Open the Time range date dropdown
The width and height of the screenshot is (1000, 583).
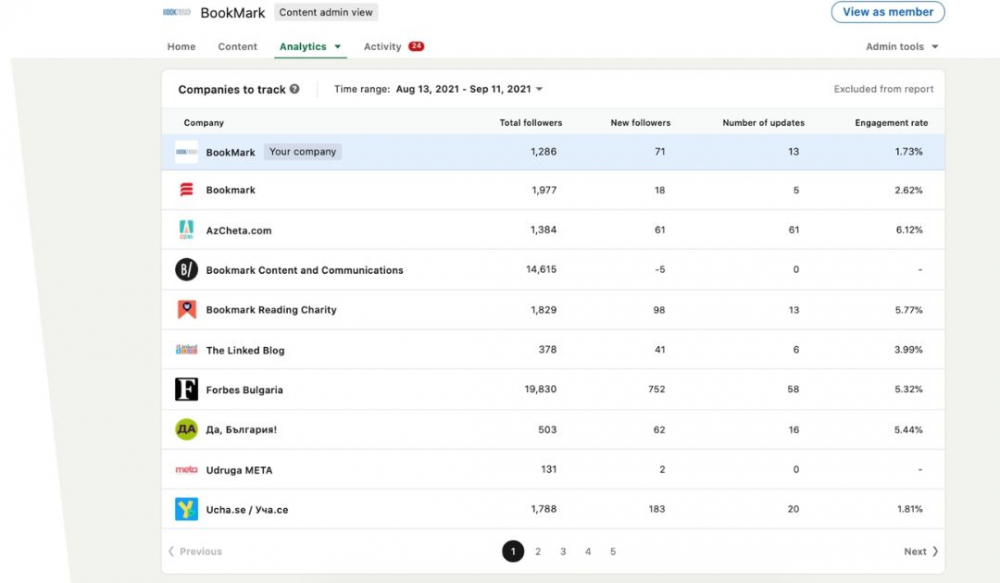point(469,89)
